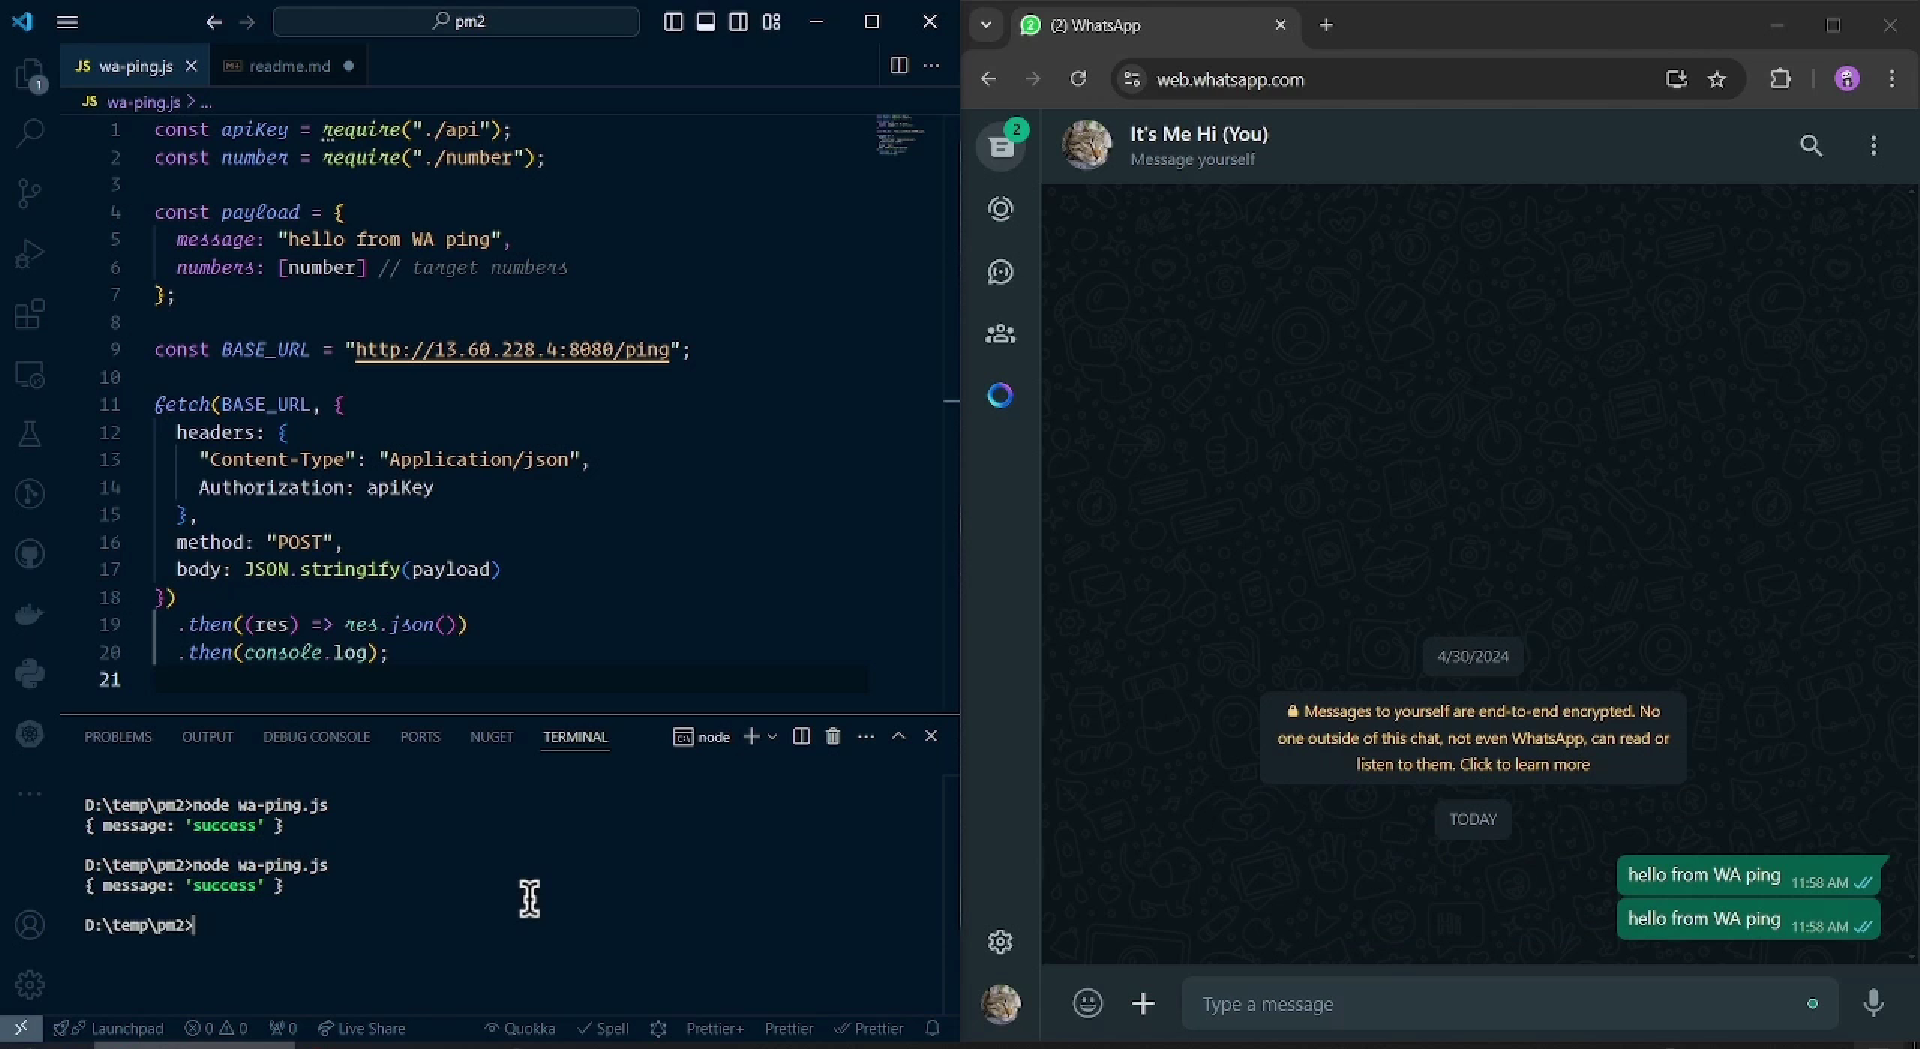Open the PROBLEMS panel tab
Image resolution: width=1920 pixels, height=1049 pixels.
(118, 737)
